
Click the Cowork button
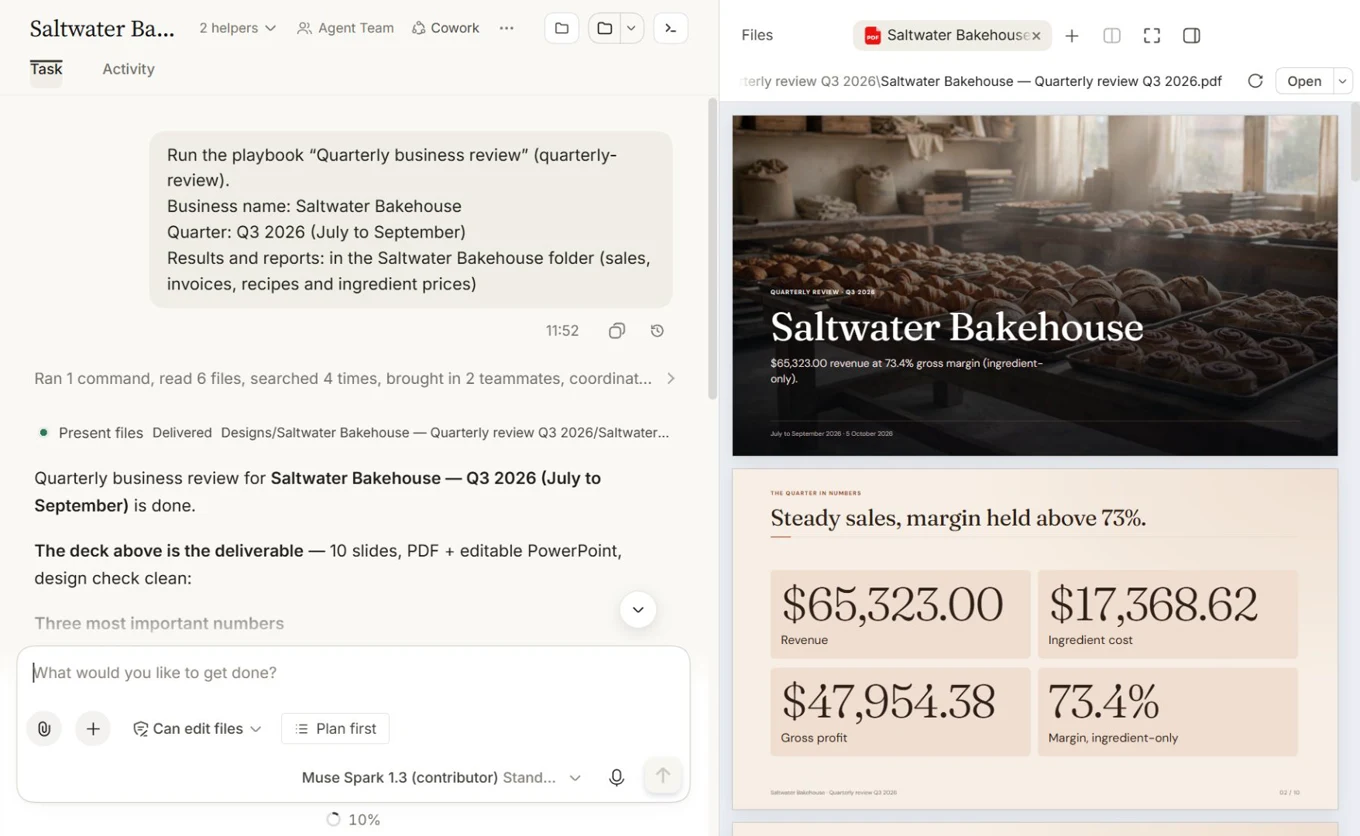click(446, 28)
